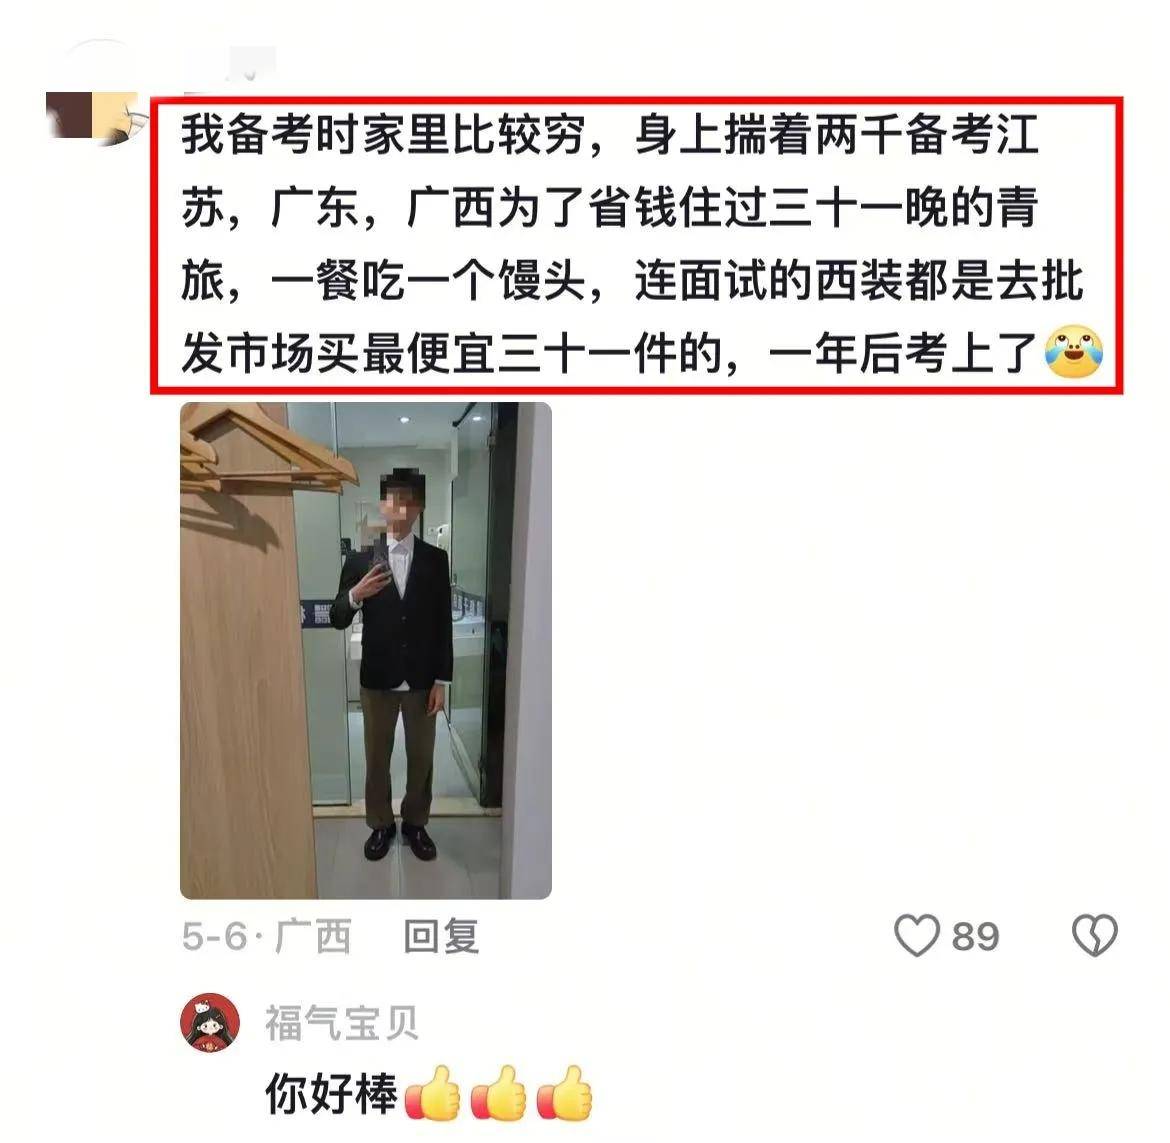Open the attached mirror selfie photo
The image size is (1170, 1143).
[366, 651]
